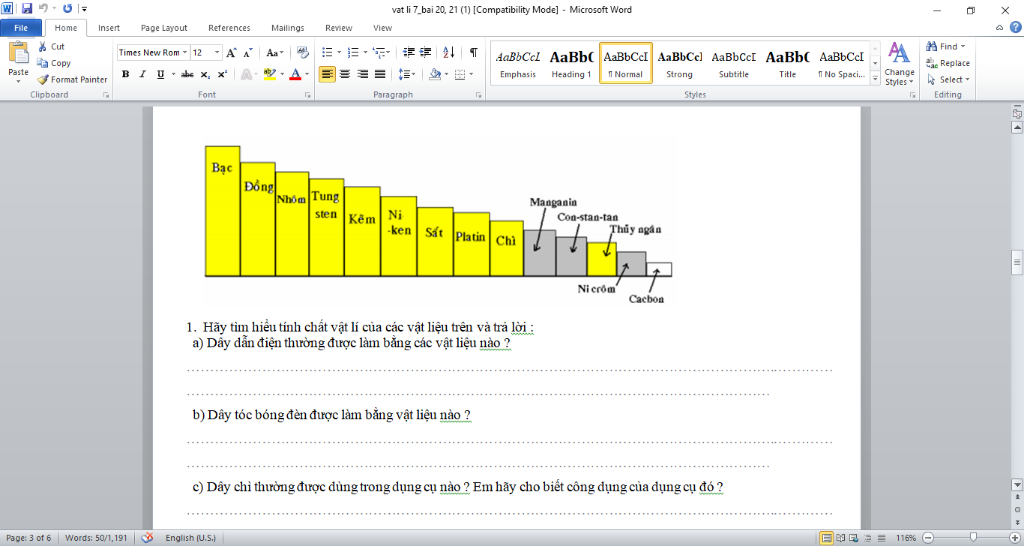The width and height of the screenshot is (1024, 546).
Task: Open the Change Styles menu
Action: point(899,63)
